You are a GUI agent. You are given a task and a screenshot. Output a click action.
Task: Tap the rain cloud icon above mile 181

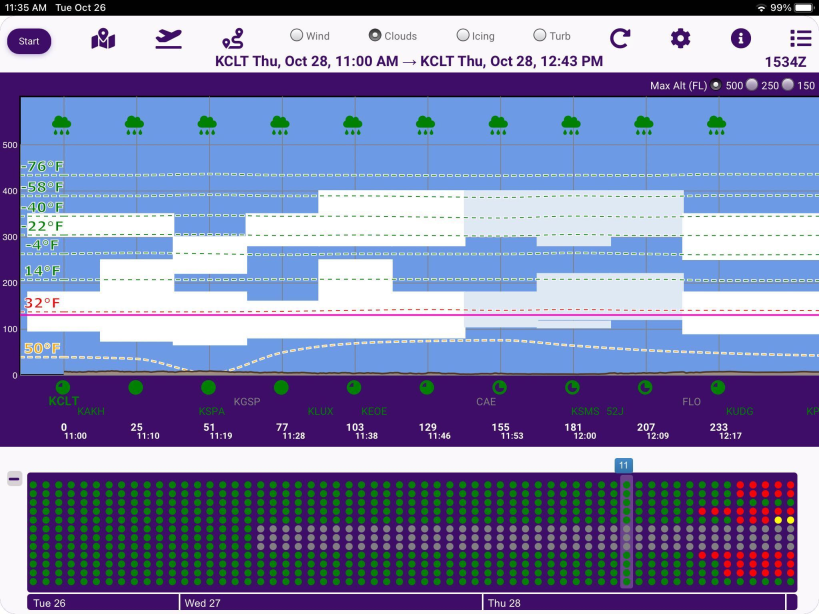571,125
